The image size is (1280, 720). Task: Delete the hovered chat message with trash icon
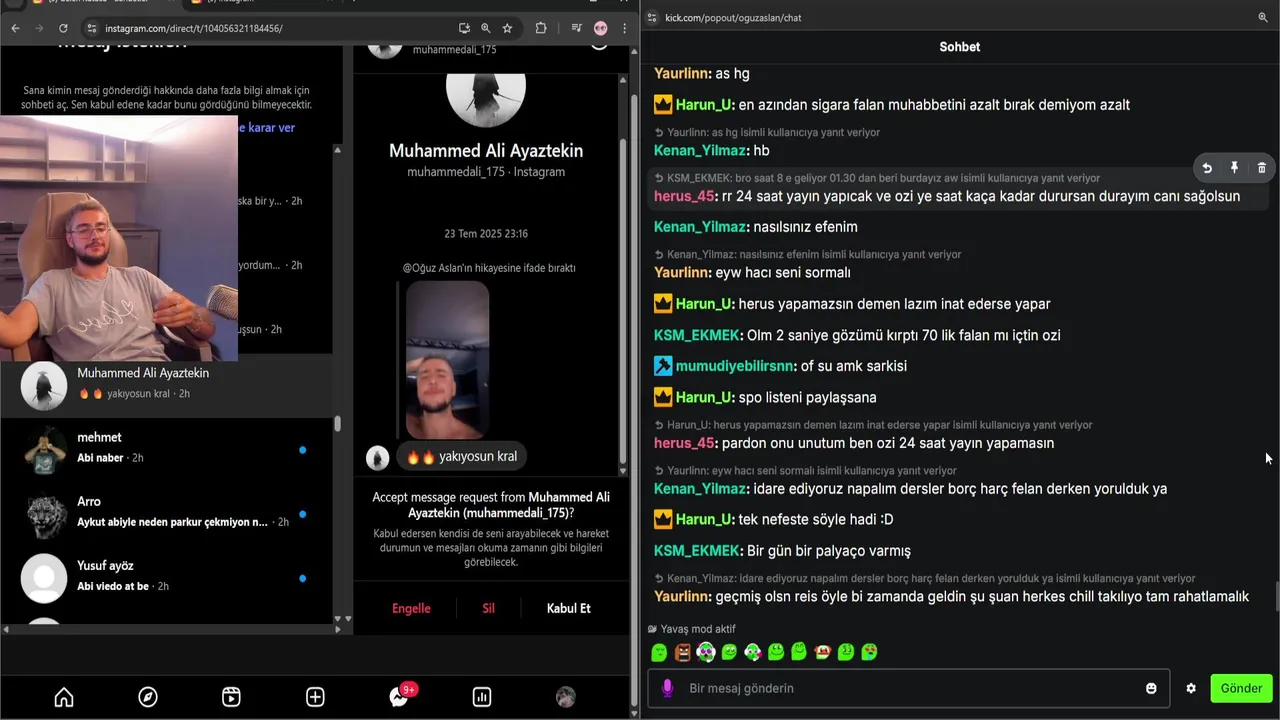pos(1261,168)
